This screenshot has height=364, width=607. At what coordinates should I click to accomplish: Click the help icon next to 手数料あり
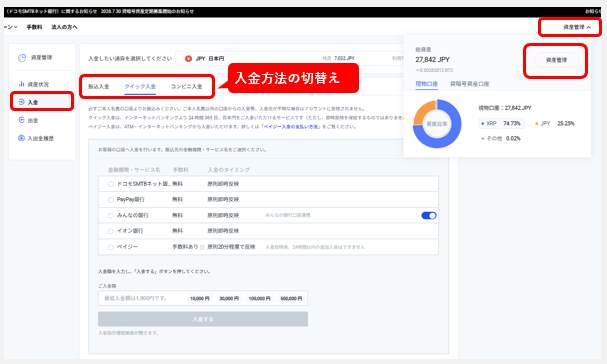(x=202, y=247)
